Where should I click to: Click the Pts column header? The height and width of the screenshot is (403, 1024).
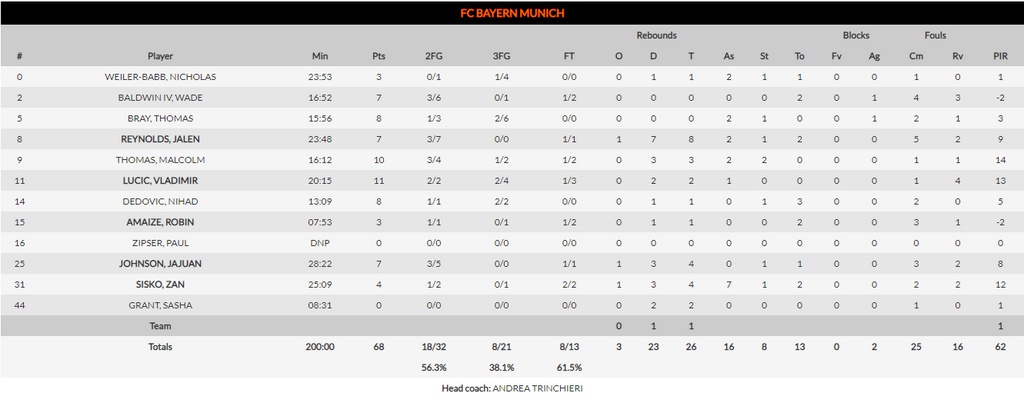pos(378,56)
